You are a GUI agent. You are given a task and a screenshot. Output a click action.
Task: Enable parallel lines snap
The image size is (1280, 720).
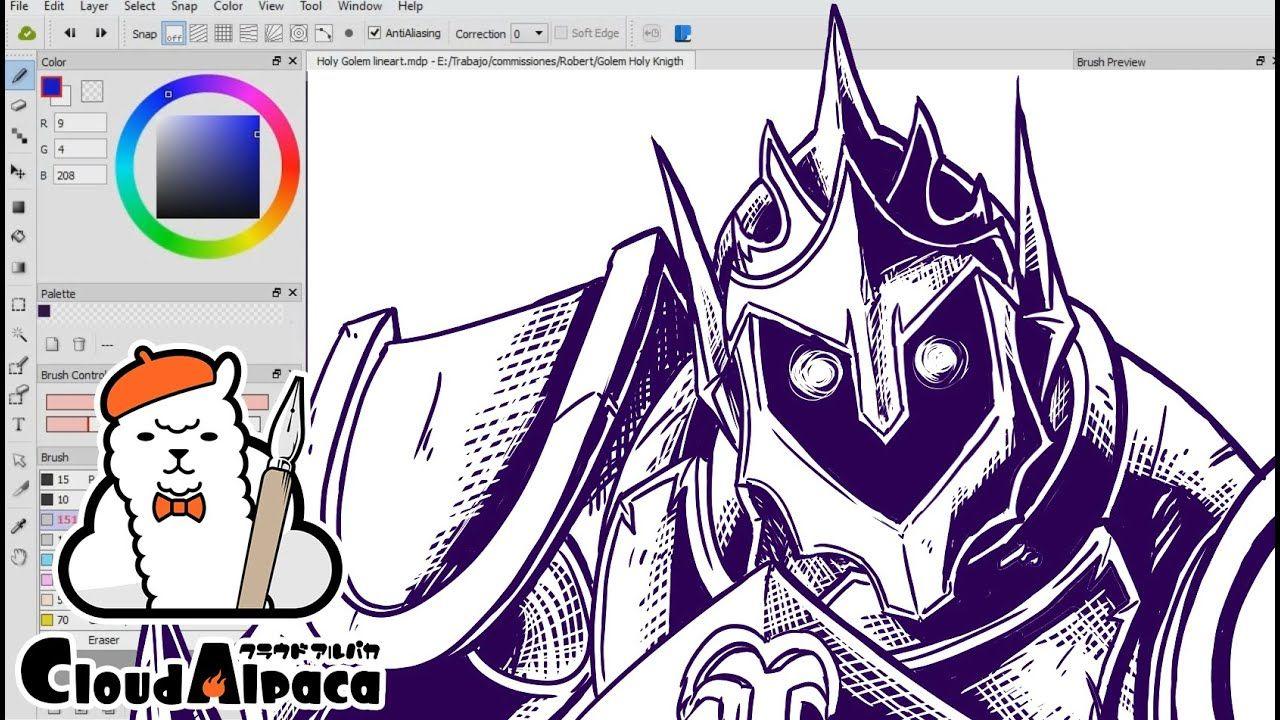pyautogui.click(x=199, y=33)
